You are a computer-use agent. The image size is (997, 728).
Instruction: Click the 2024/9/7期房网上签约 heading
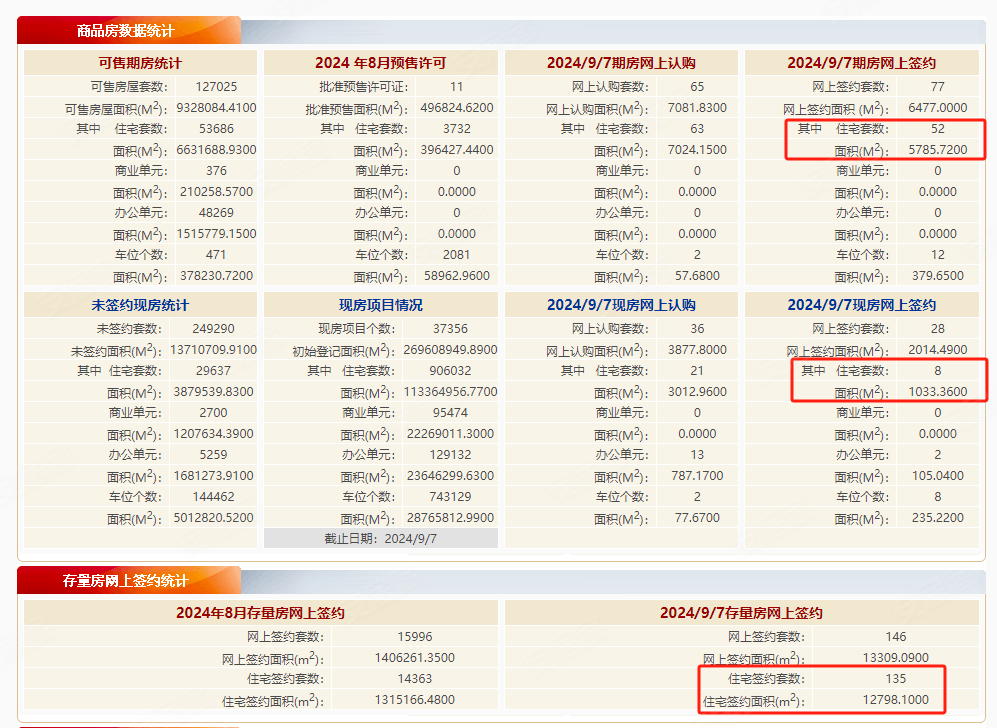click(x=861, y=63)
